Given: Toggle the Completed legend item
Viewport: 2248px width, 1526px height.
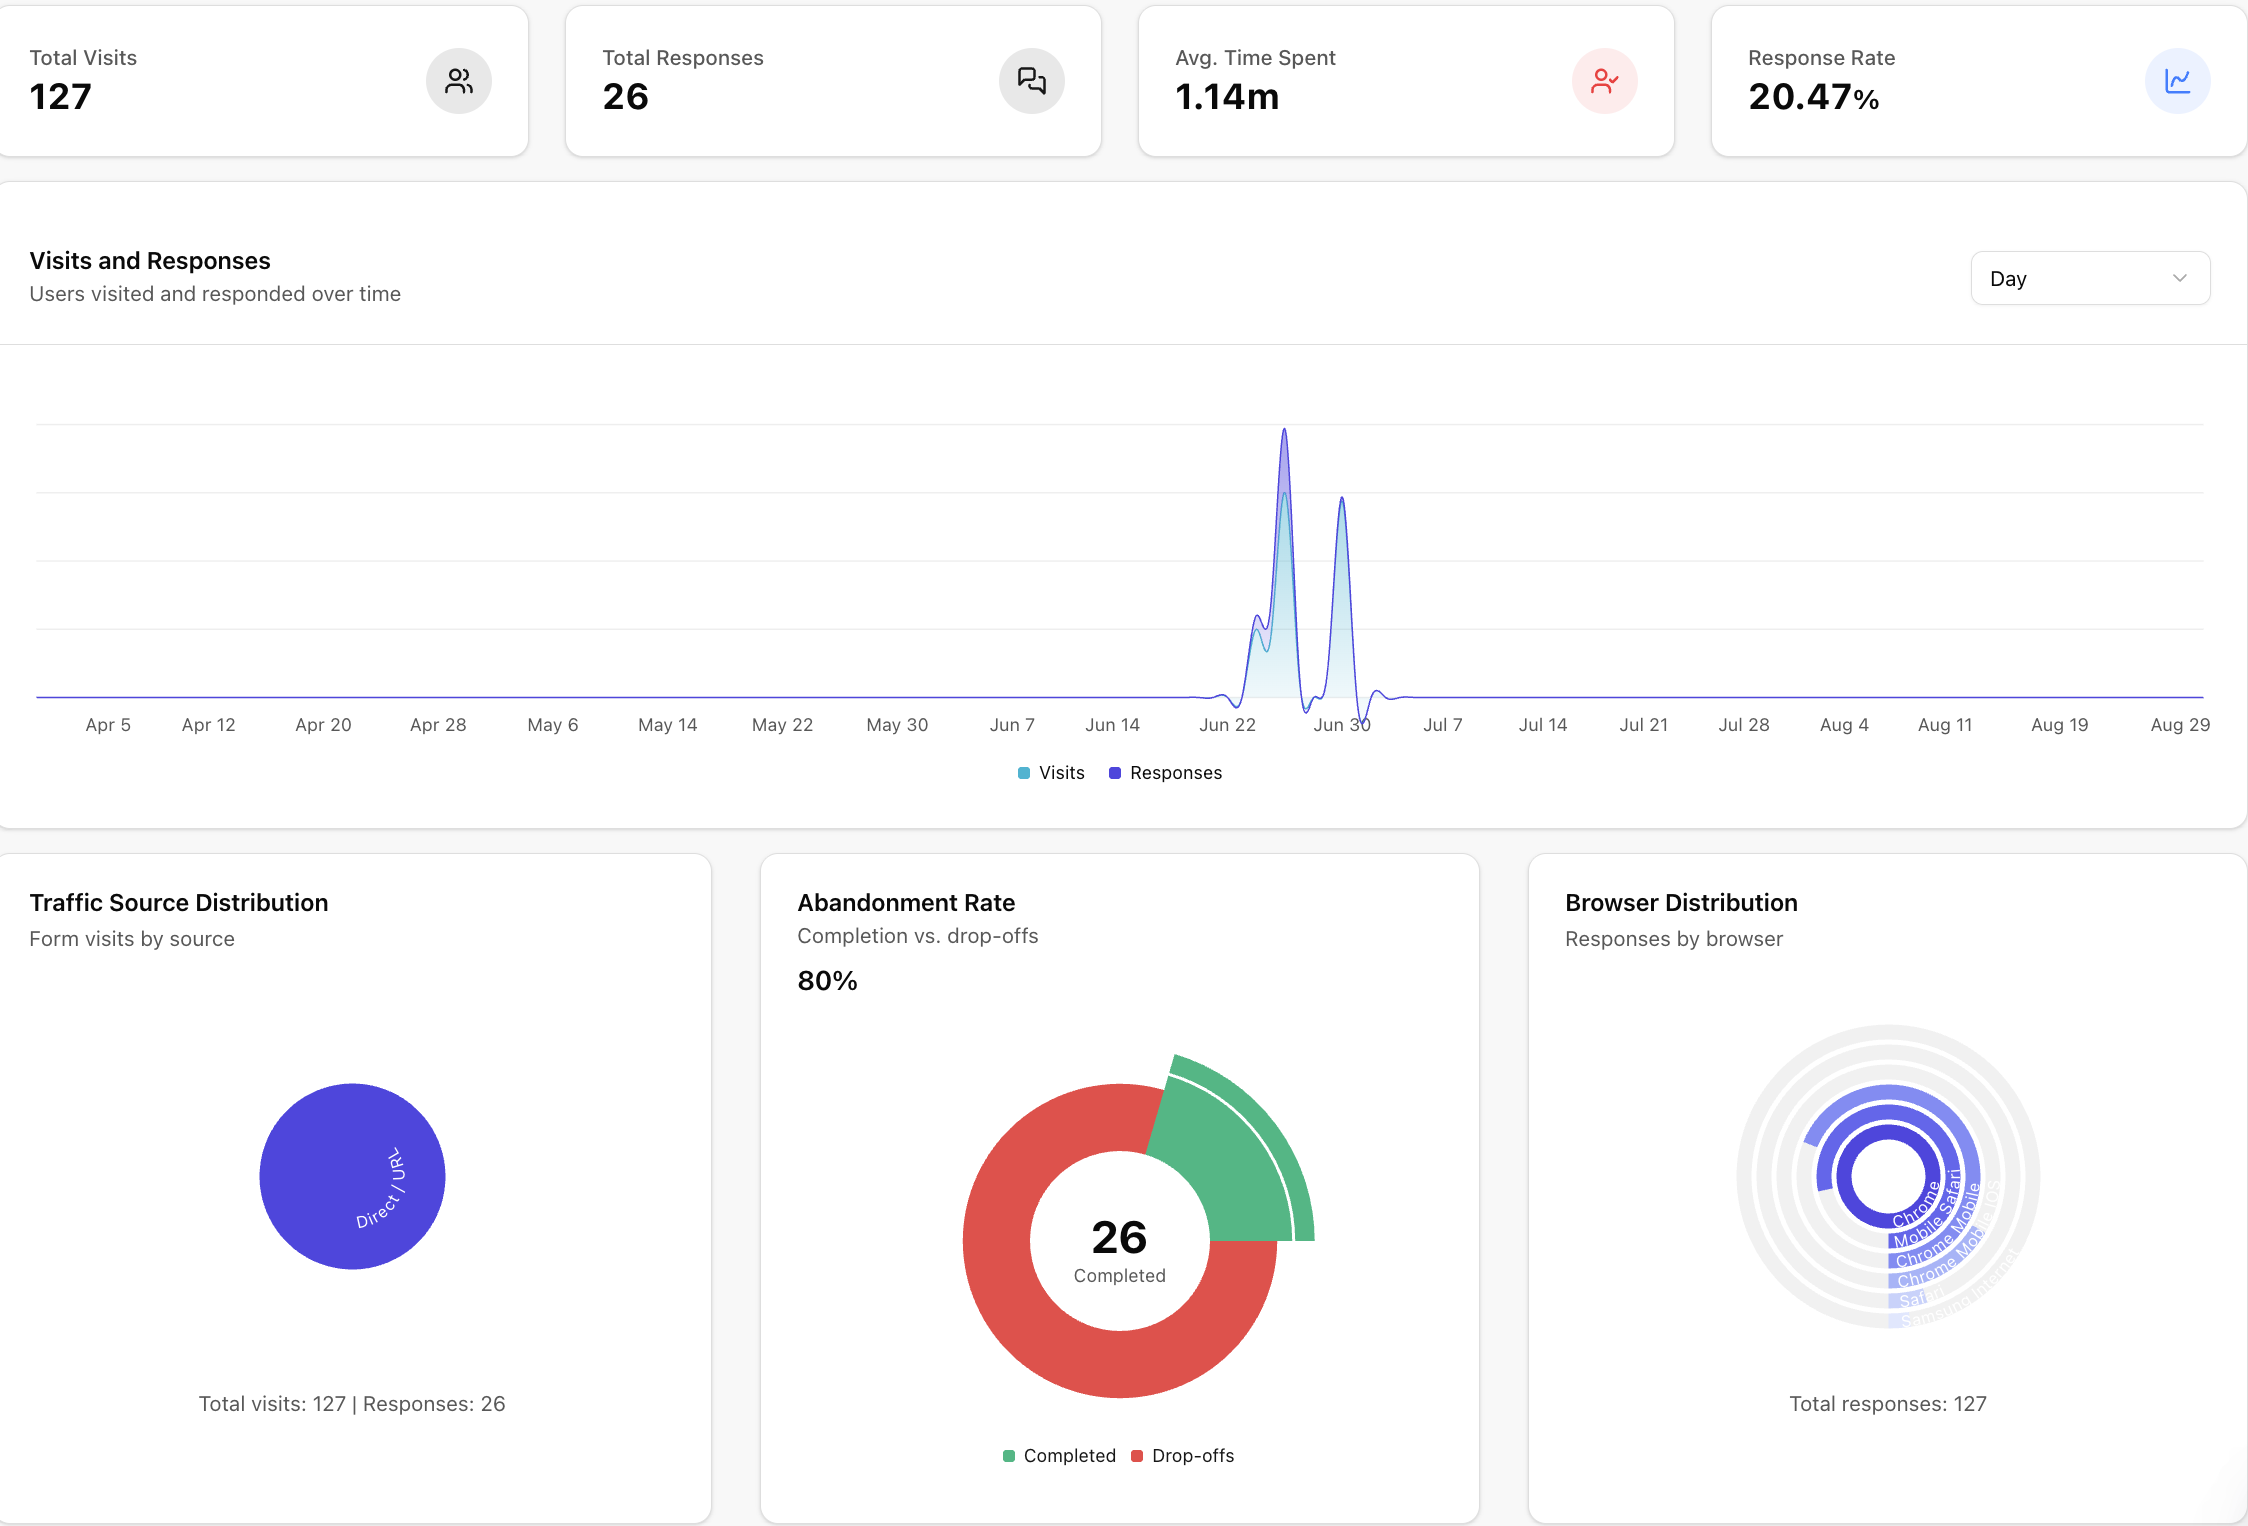Looking at the screenshot, I should (x=1059, y=1456).
